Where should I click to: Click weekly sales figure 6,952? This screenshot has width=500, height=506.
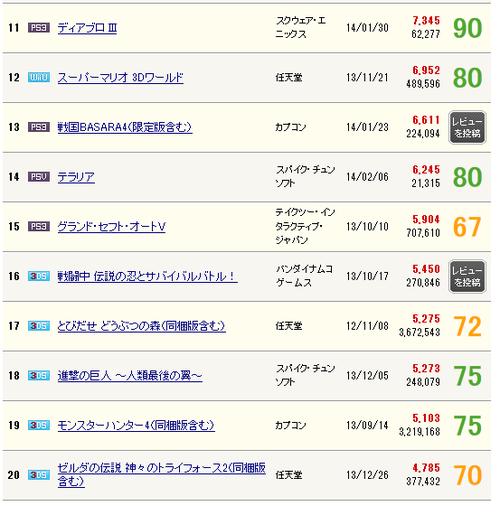coord(426,71)
